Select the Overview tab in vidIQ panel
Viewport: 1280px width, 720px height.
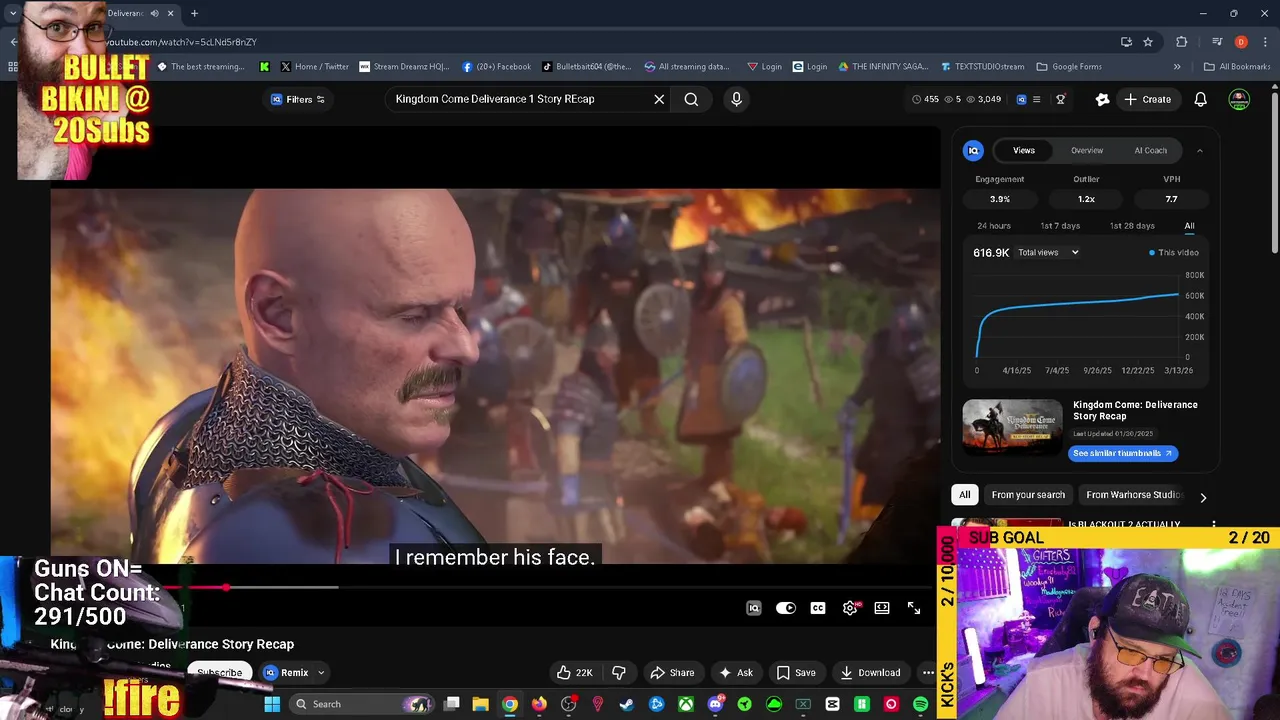pos(1087,150)
